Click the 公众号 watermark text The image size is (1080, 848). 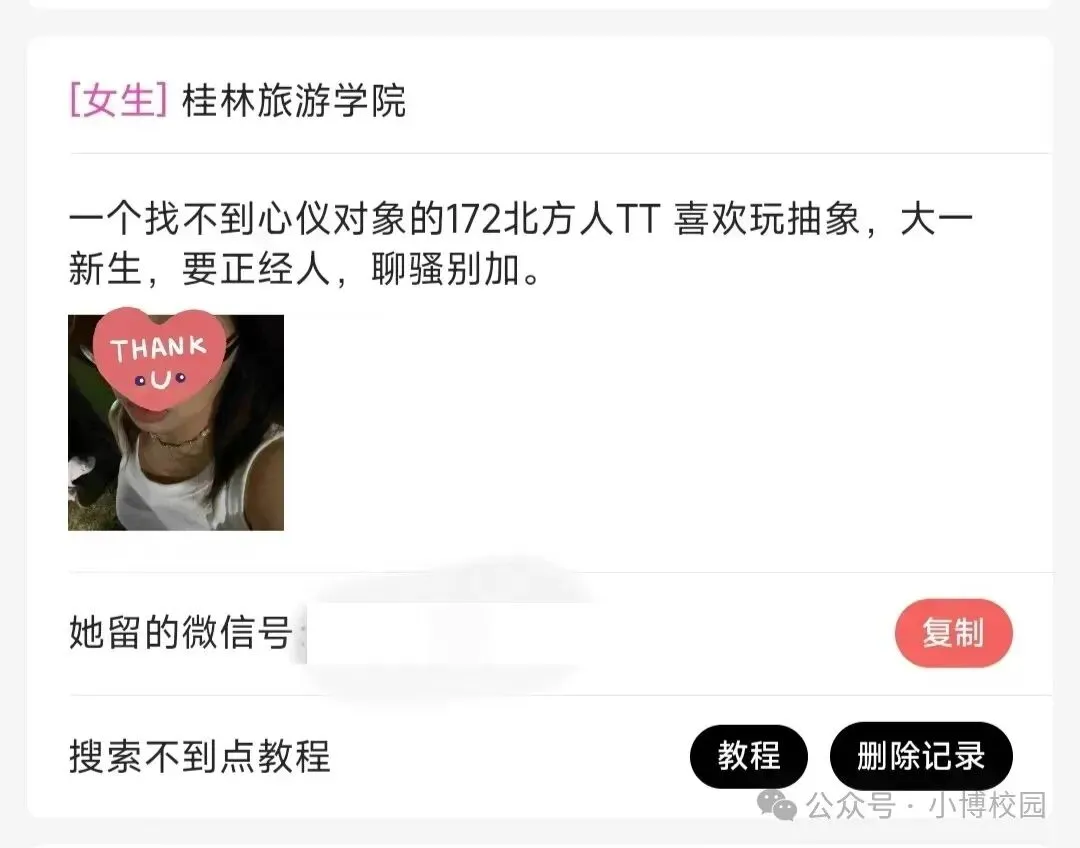(851, 805)
